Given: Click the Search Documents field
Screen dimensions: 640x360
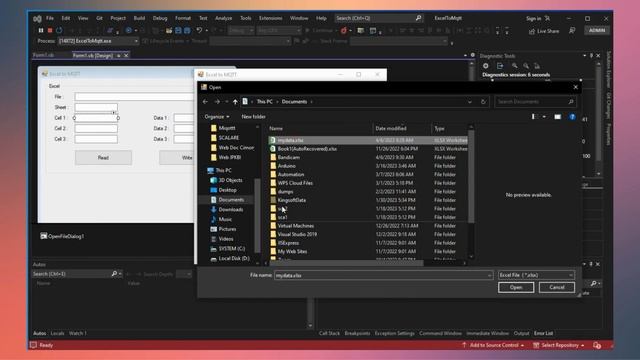Looking at the screenshot, I should click(536, 102).
